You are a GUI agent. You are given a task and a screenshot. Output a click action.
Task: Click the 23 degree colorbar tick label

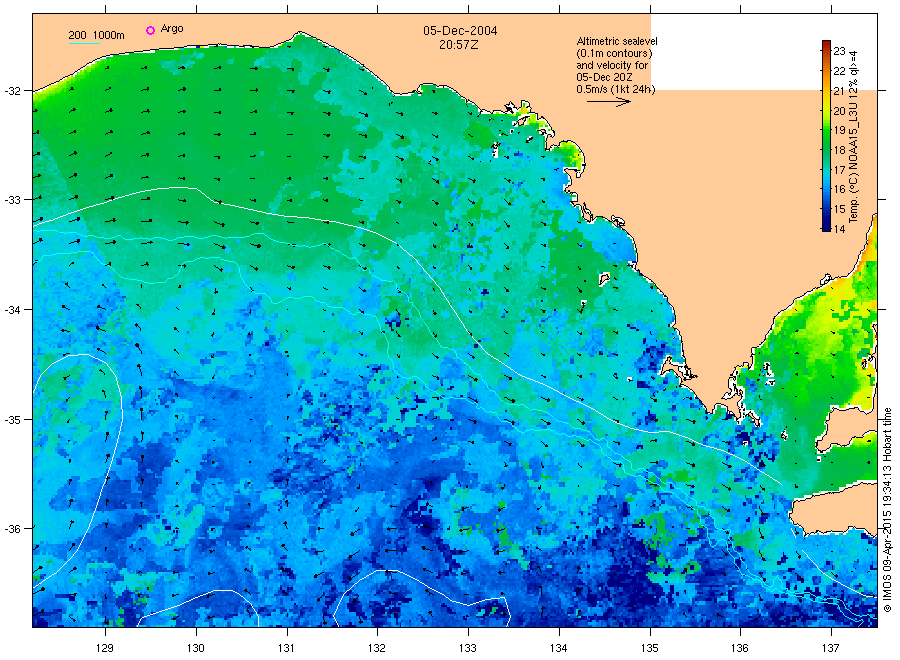(840, 51)
